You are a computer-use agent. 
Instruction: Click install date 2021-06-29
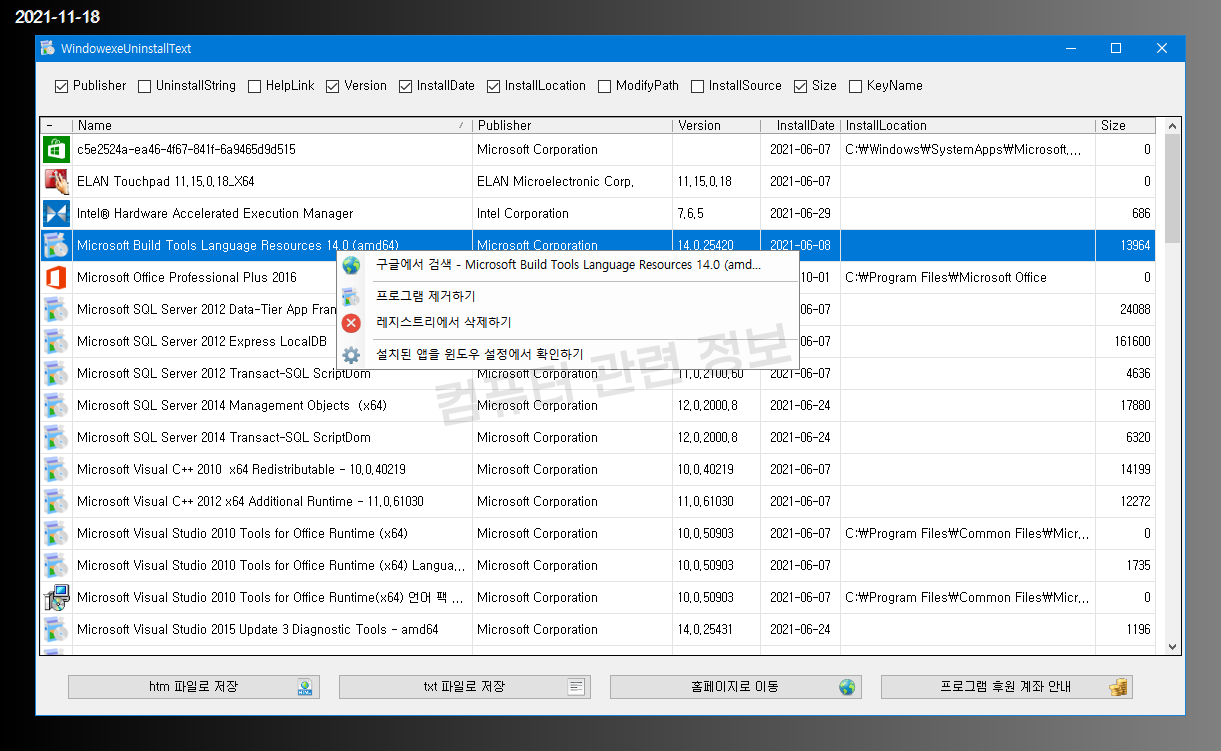click(800, 214)
